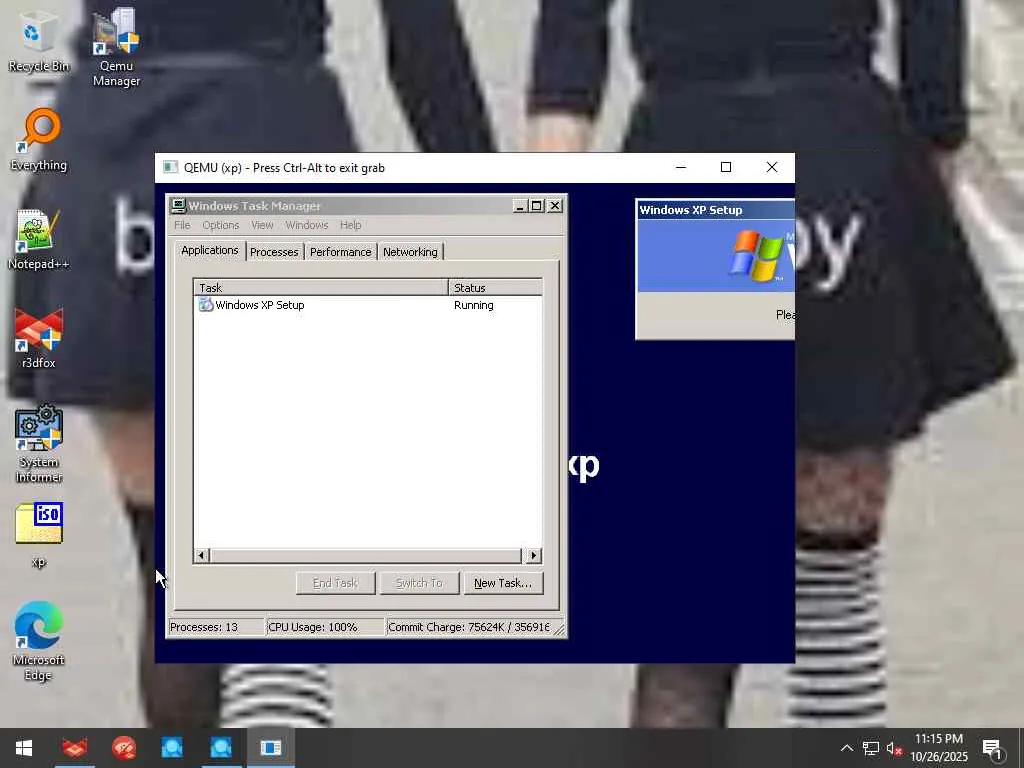Click the Switch To button
Screen dimensions: 1024x768
pos(419,583)
